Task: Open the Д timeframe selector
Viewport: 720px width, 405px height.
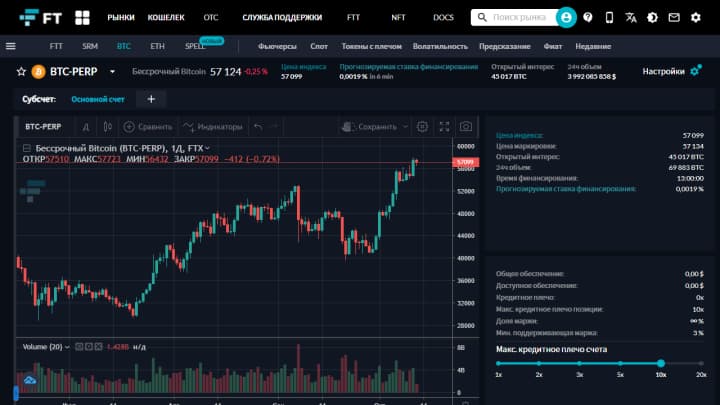Action: coord(86,127)
